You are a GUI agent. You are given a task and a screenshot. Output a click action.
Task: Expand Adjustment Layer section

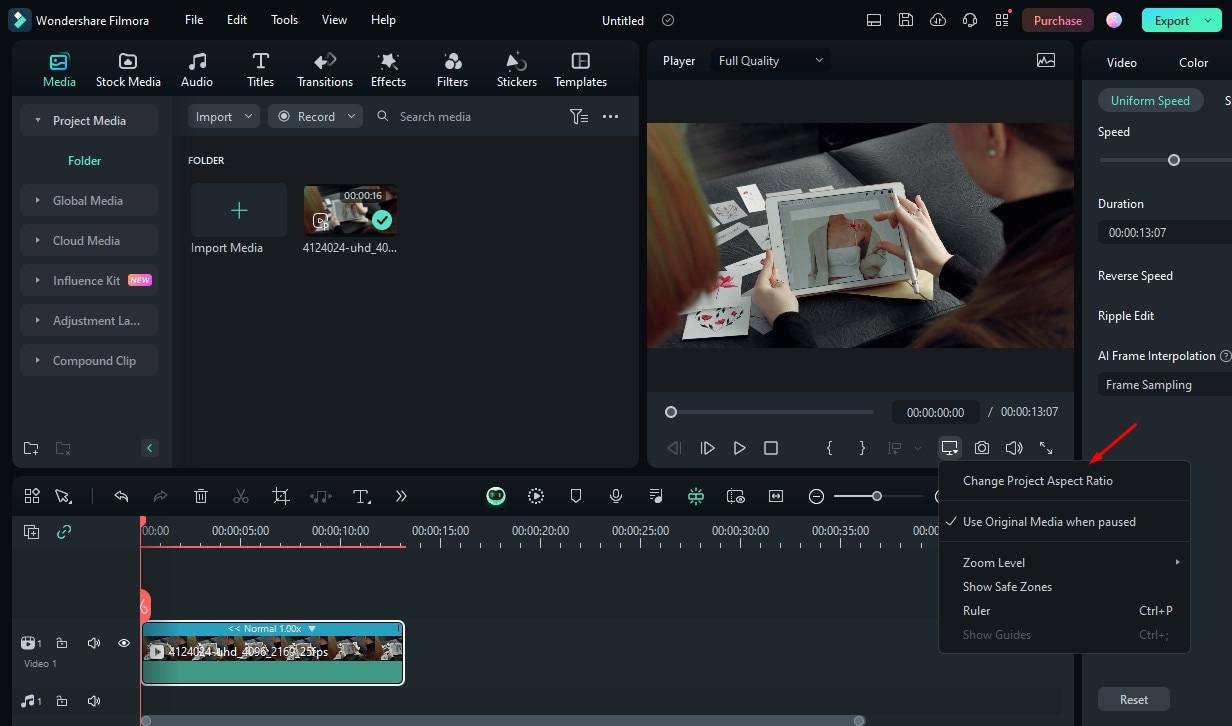click(x=39, y=321)
